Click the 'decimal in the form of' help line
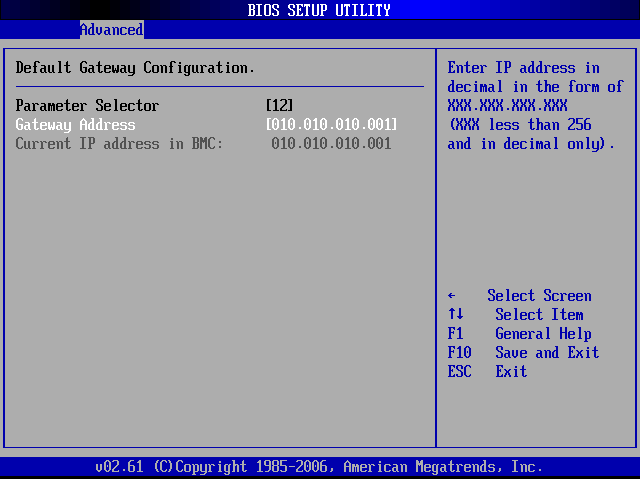This screenshot has height=479, width=640. 535,86
